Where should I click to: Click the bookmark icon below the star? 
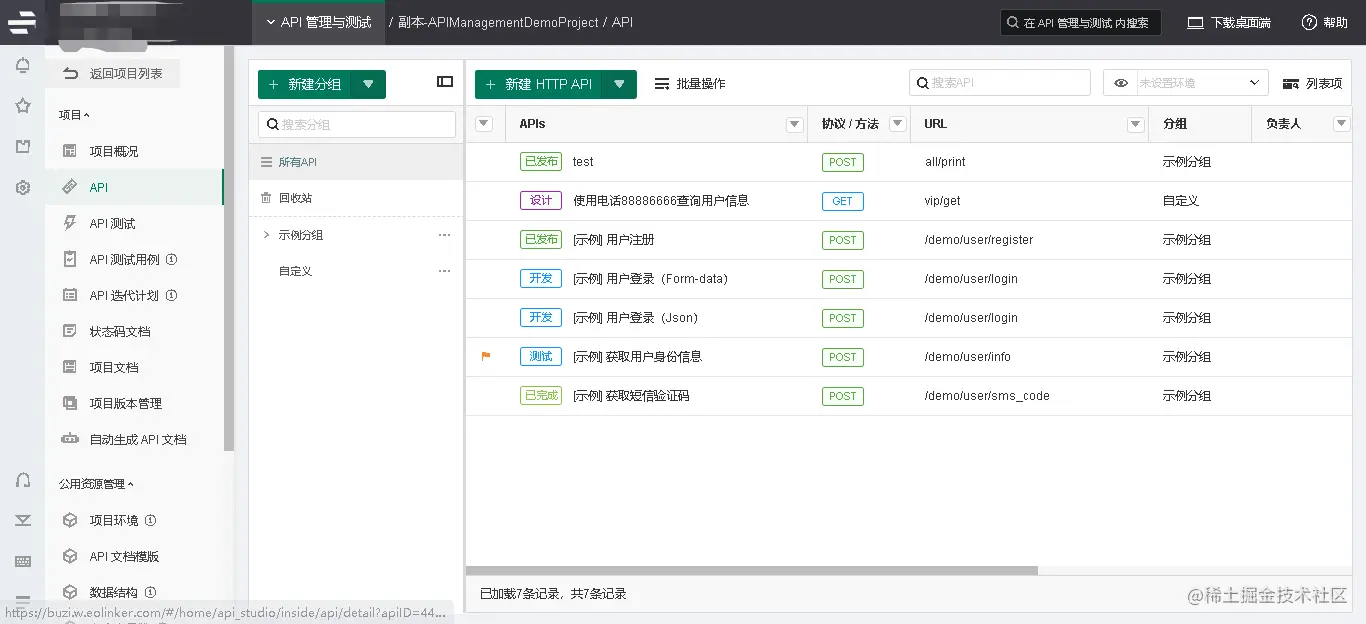tap(22, 147)
